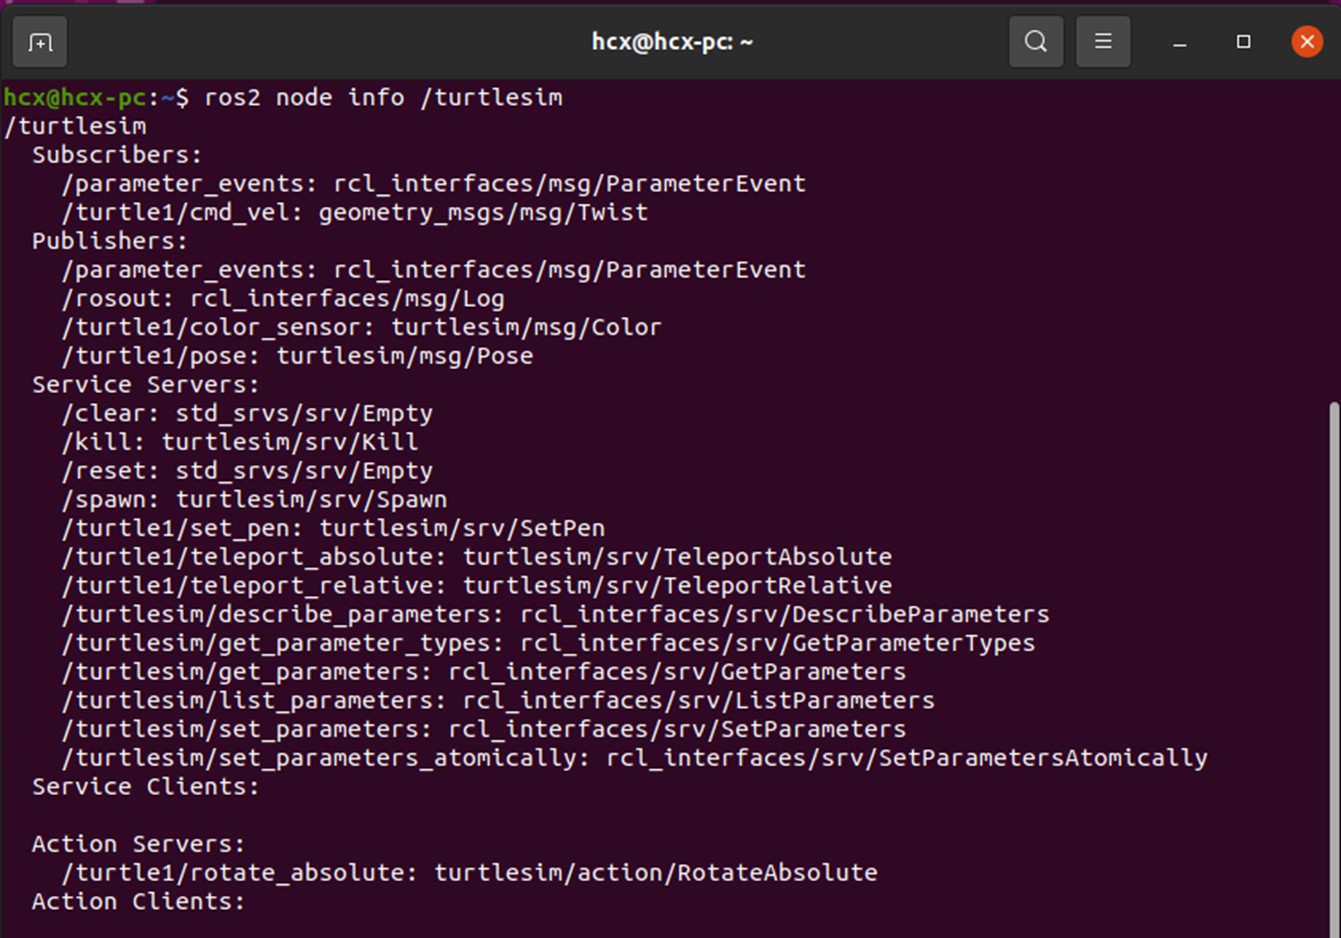Click the hcx@hcx-pc window title
This screenshot has width=1341, height=938.
[672, 42]
